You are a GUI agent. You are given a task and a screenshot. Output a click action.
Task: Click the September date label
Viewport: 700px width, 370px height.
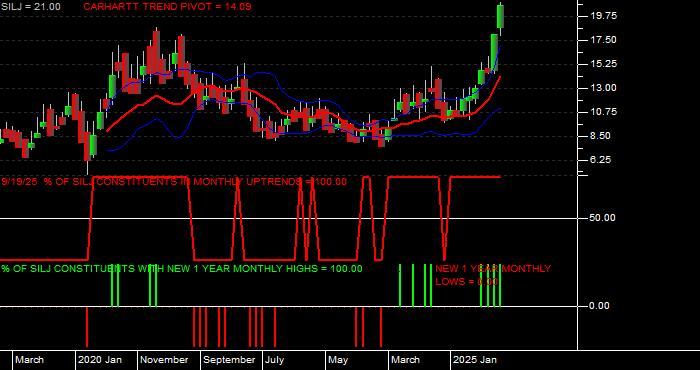[x=229, y=360]
